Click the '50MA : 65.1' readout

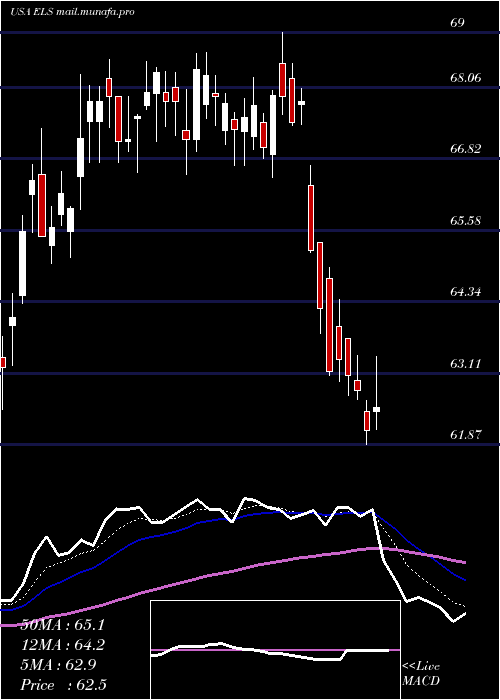click(63, 625)
